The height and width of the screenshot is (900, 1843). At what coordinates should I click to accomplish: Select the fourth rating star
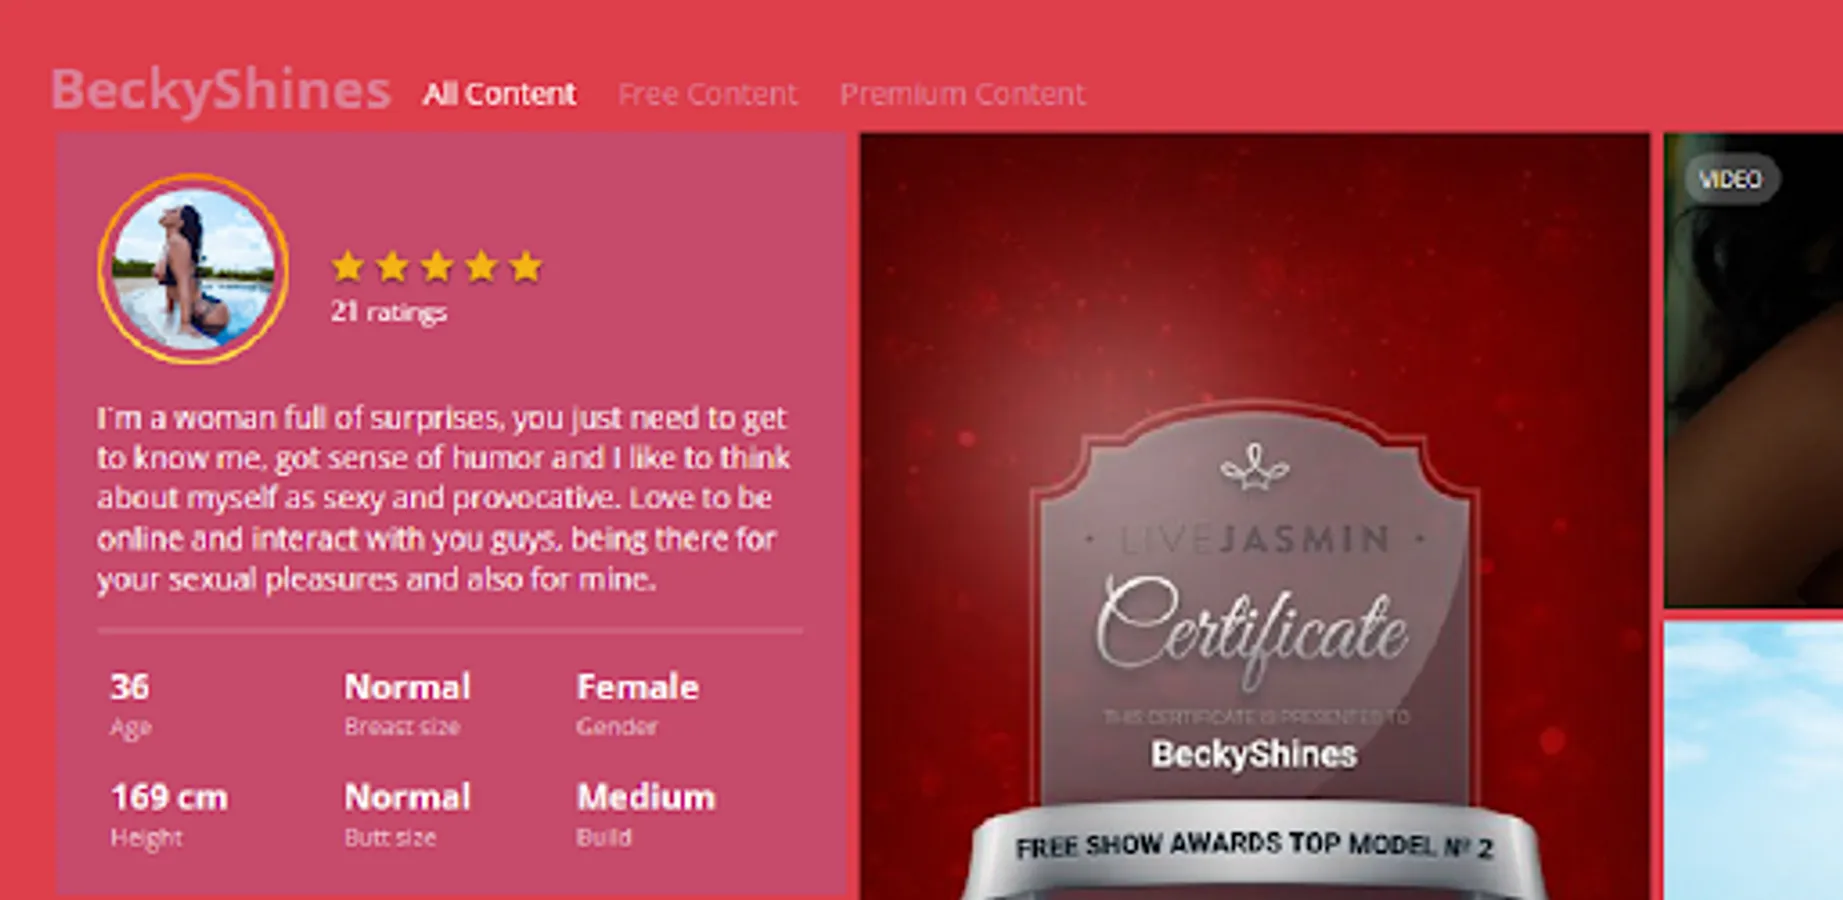[481, 267]
